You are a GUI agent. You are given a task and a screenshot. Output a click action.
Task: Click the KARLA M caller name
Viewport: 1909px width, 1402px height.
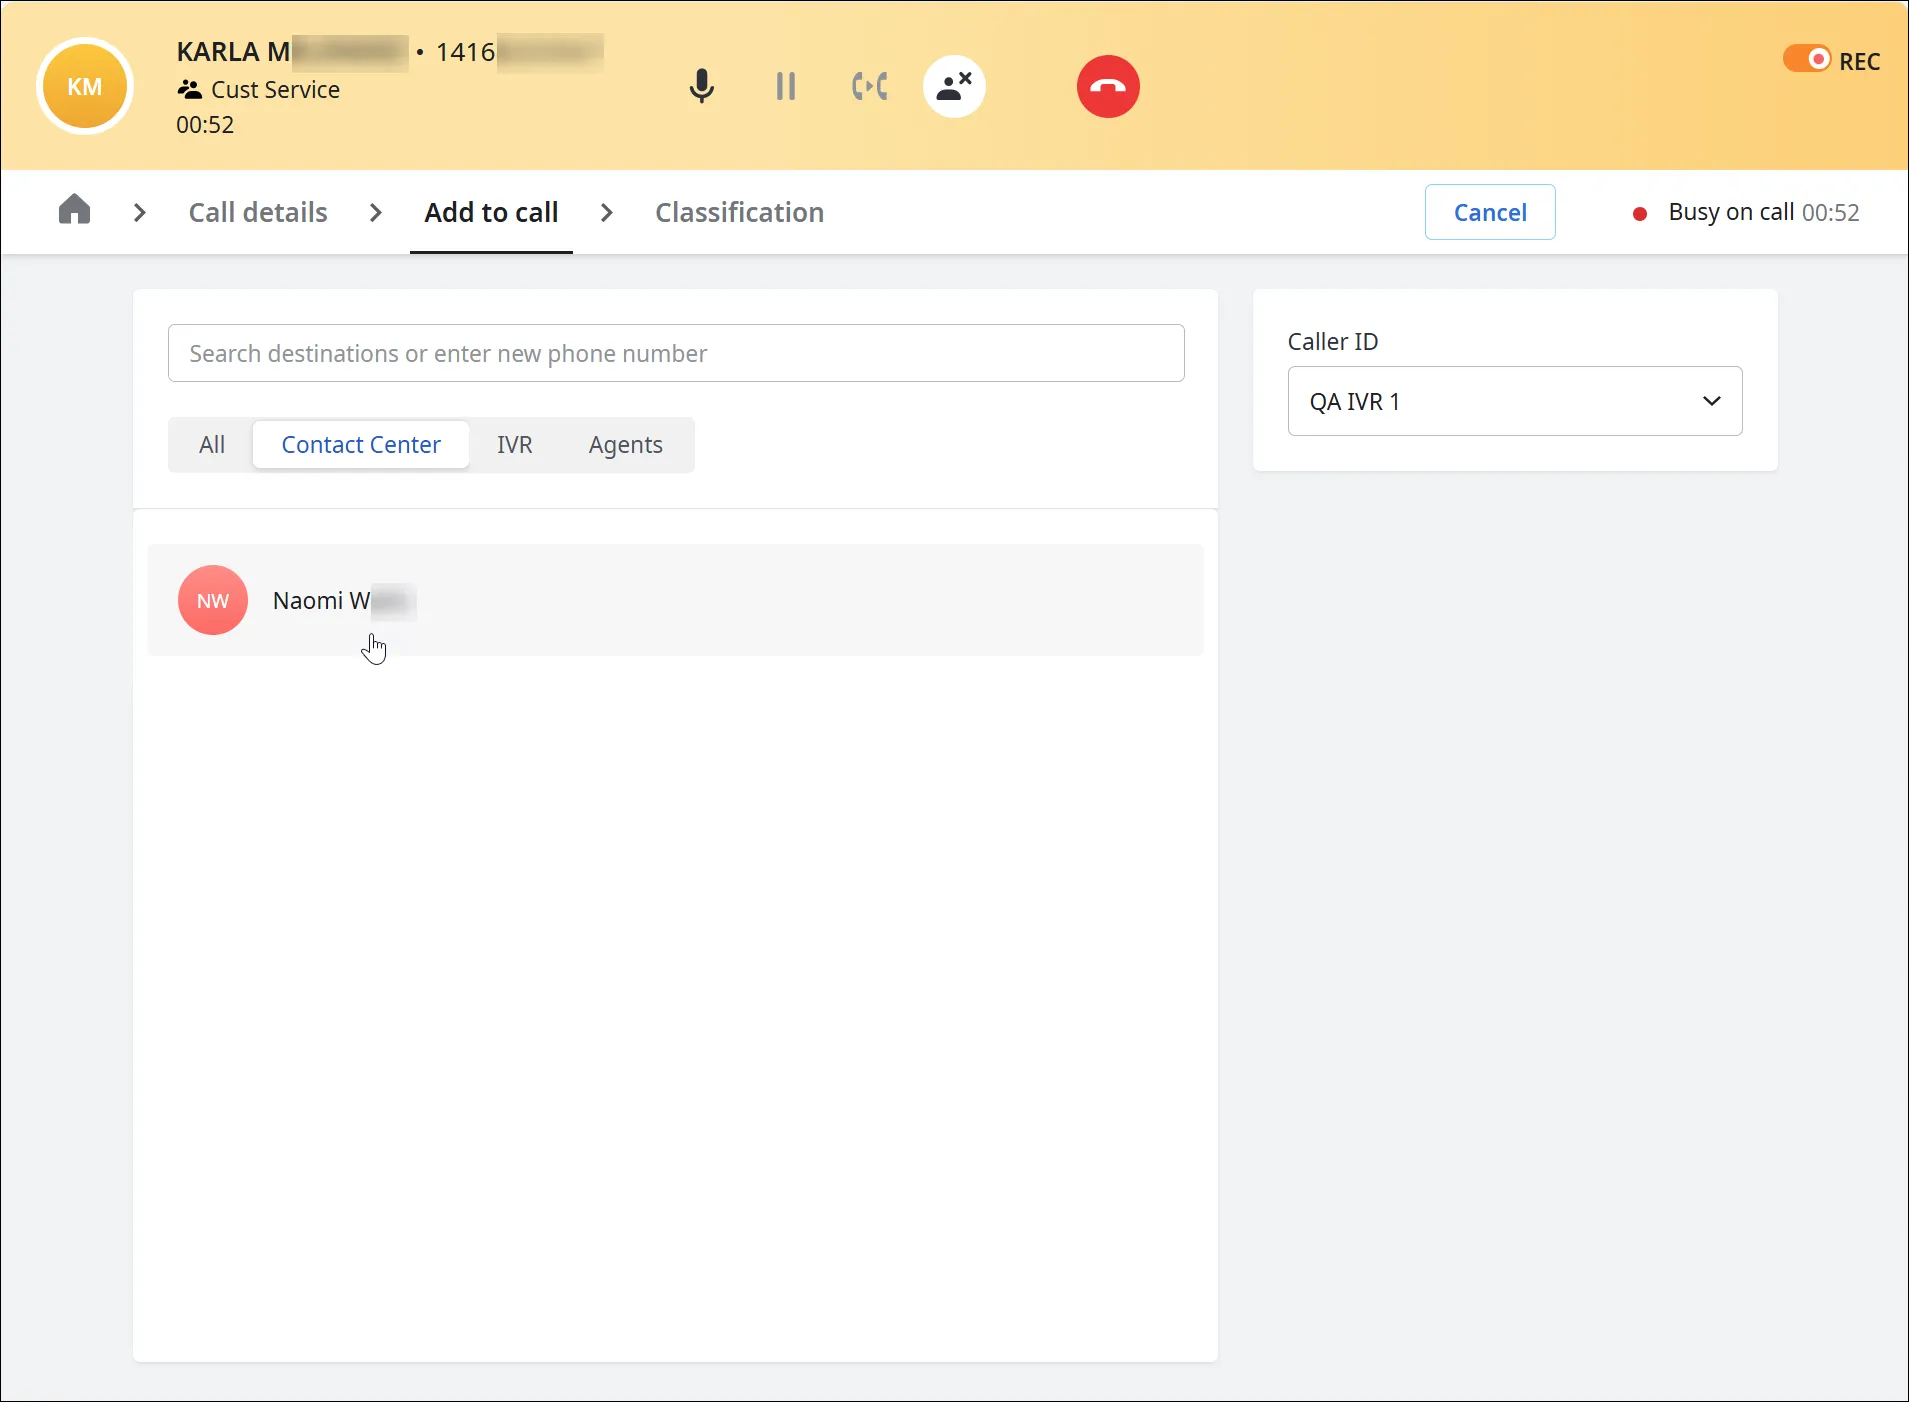tap(233, 52)
